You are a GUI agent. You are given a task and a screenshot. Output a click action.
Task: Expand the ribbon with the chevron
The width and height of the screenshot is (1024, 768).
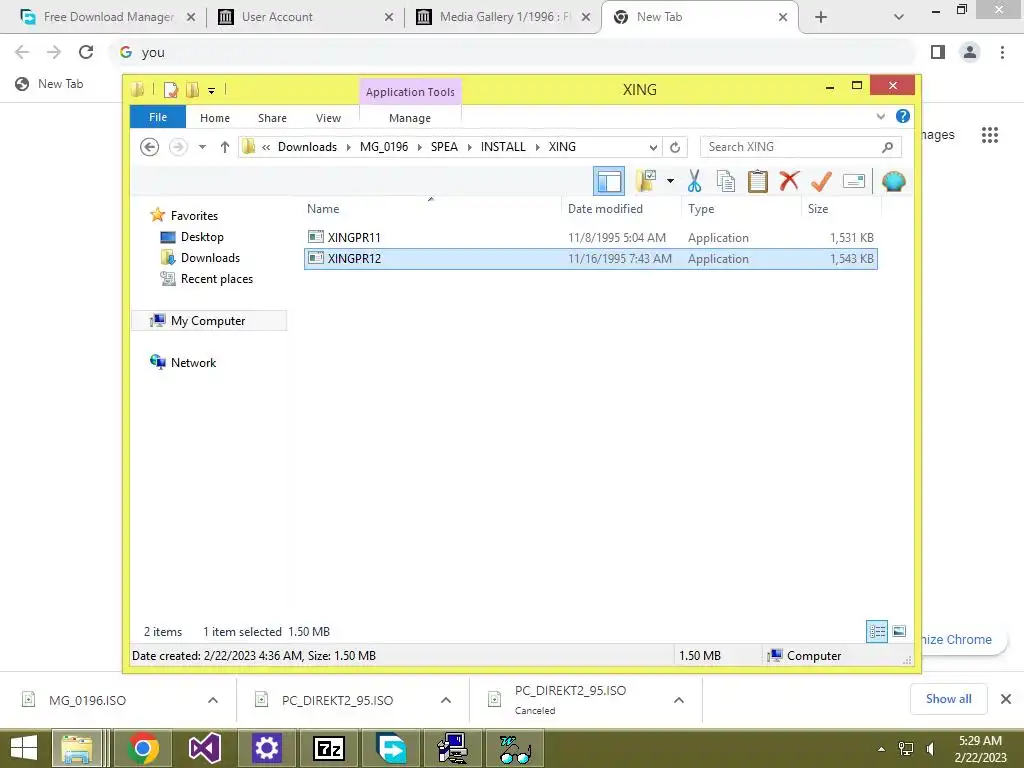pos(880,116)
